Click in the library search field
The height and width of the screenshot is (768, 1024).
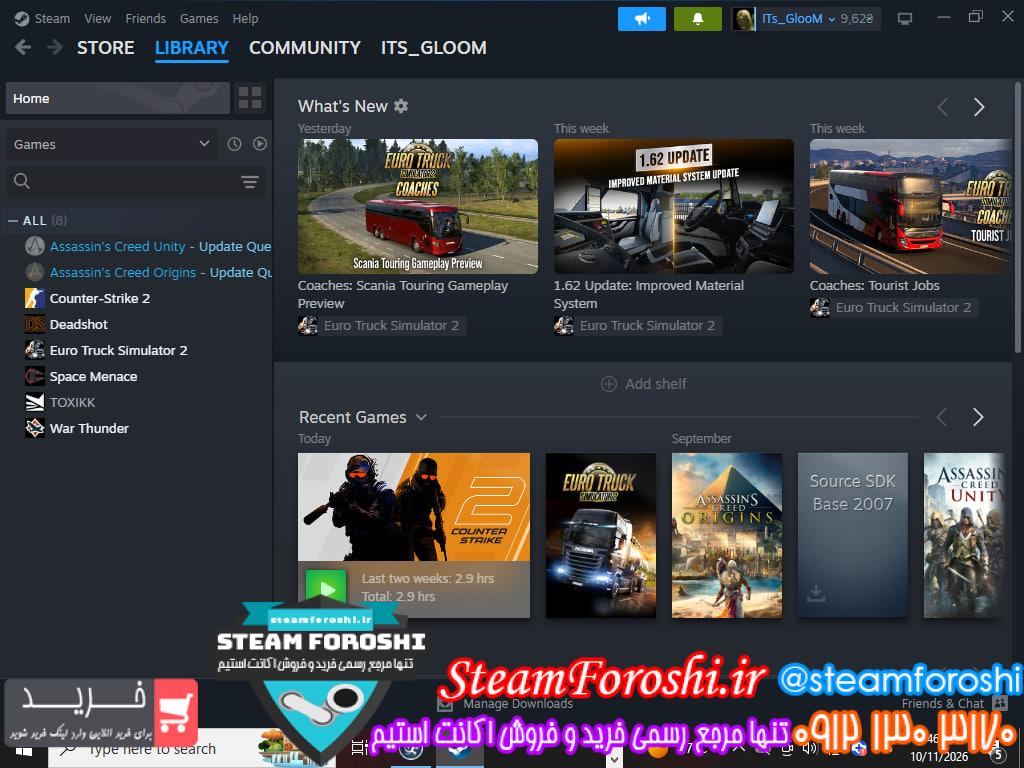(136, 181)
